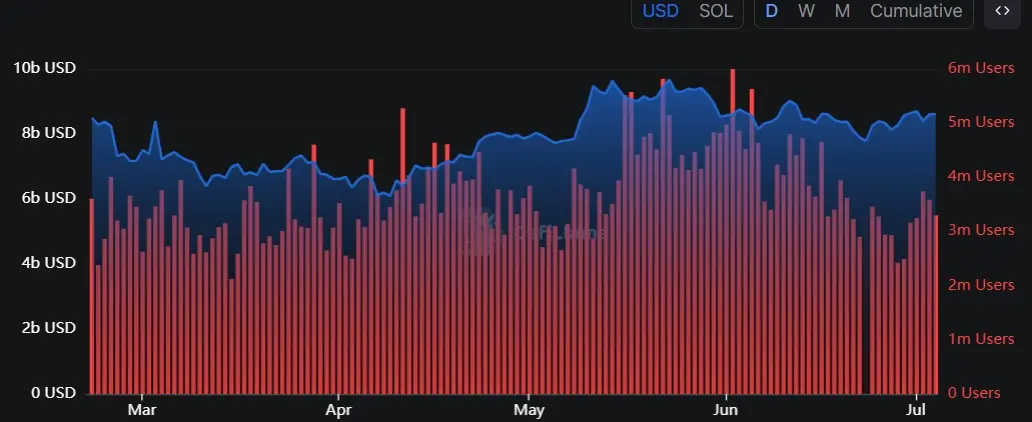Click the blue line peak in late May
The height and width of the screenshot is (422, 1032).
pos(669,80)
